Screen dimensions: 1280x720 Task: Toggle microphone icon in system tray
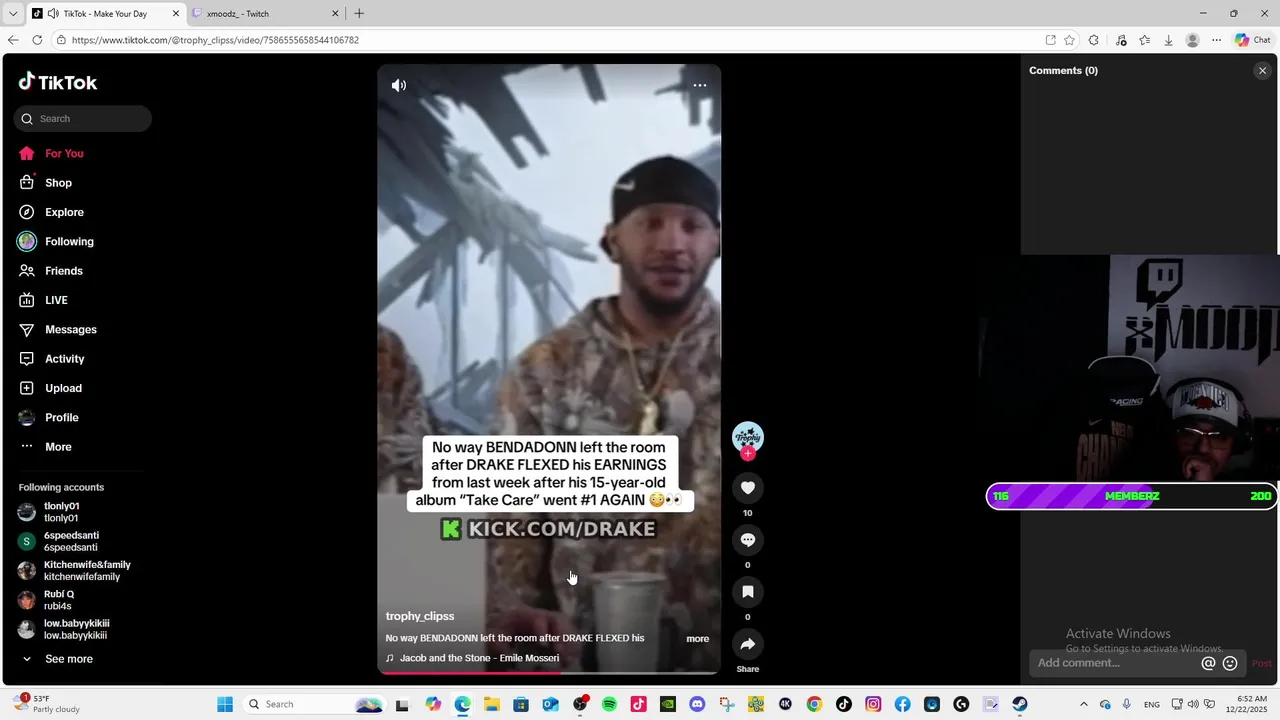pyautogui.click(x=1127, y=704)
